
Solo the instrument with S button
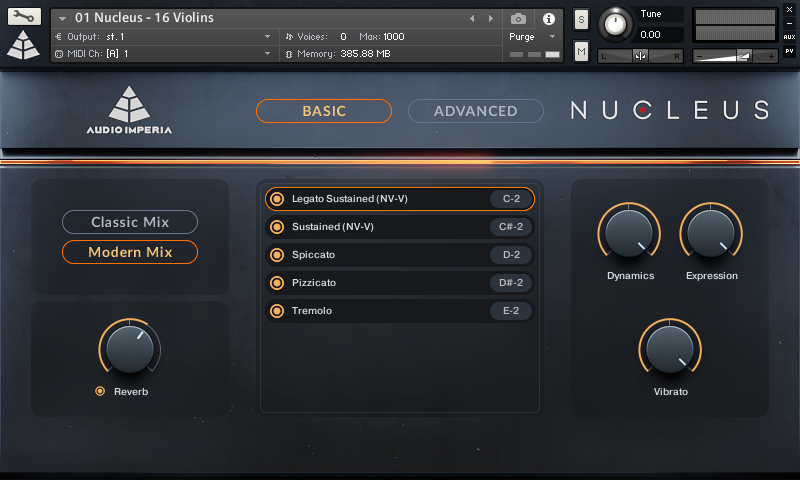581,20
